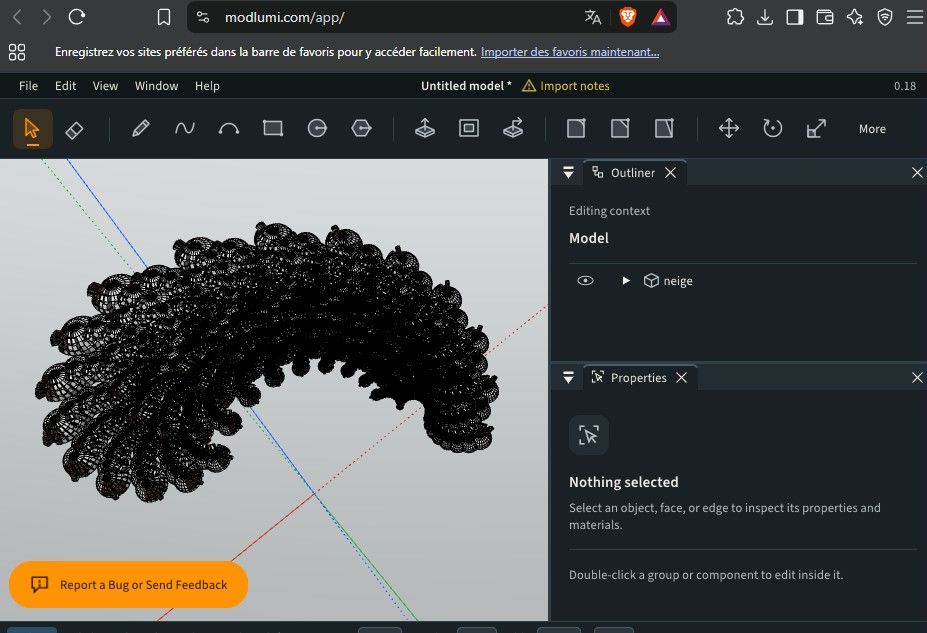
Task: Select the Scale tool
Action: pyautogui.click(x=816, y=128)
